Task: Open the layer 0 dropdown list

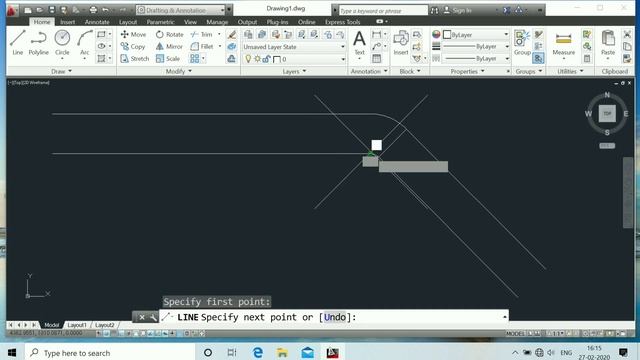Action: (294, 59)
